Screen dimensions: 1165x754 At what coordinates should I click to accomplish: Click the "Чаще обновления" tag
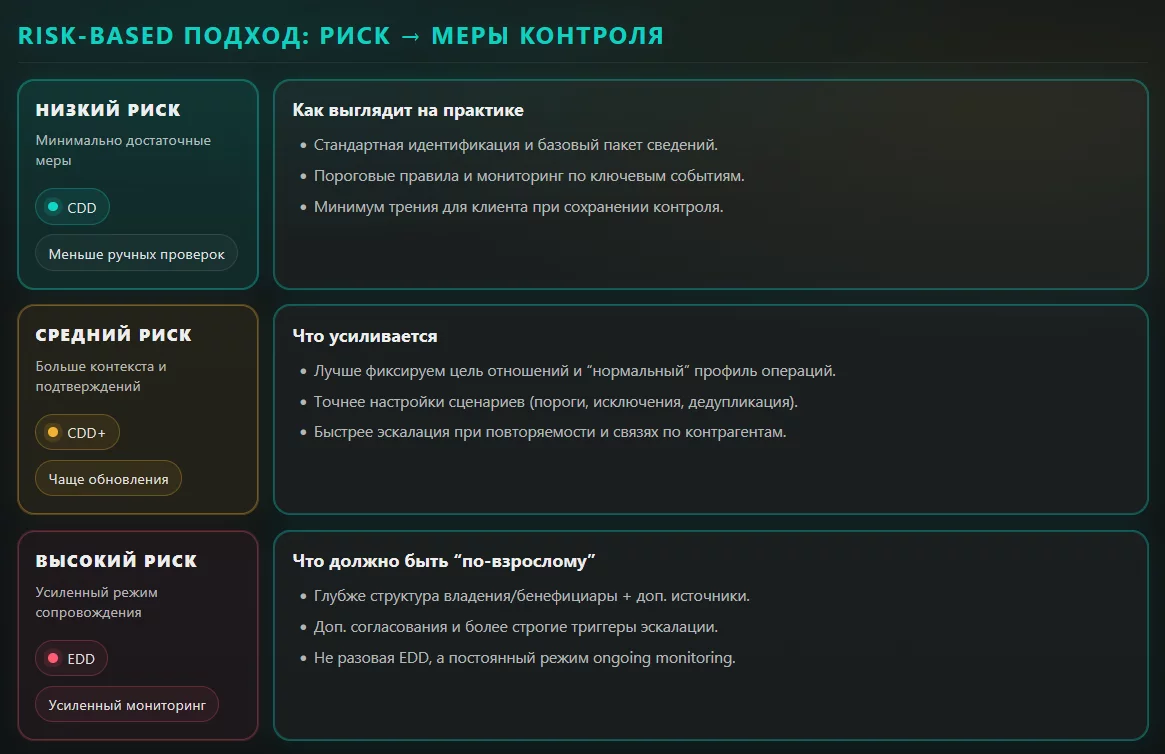click(108, 479)
